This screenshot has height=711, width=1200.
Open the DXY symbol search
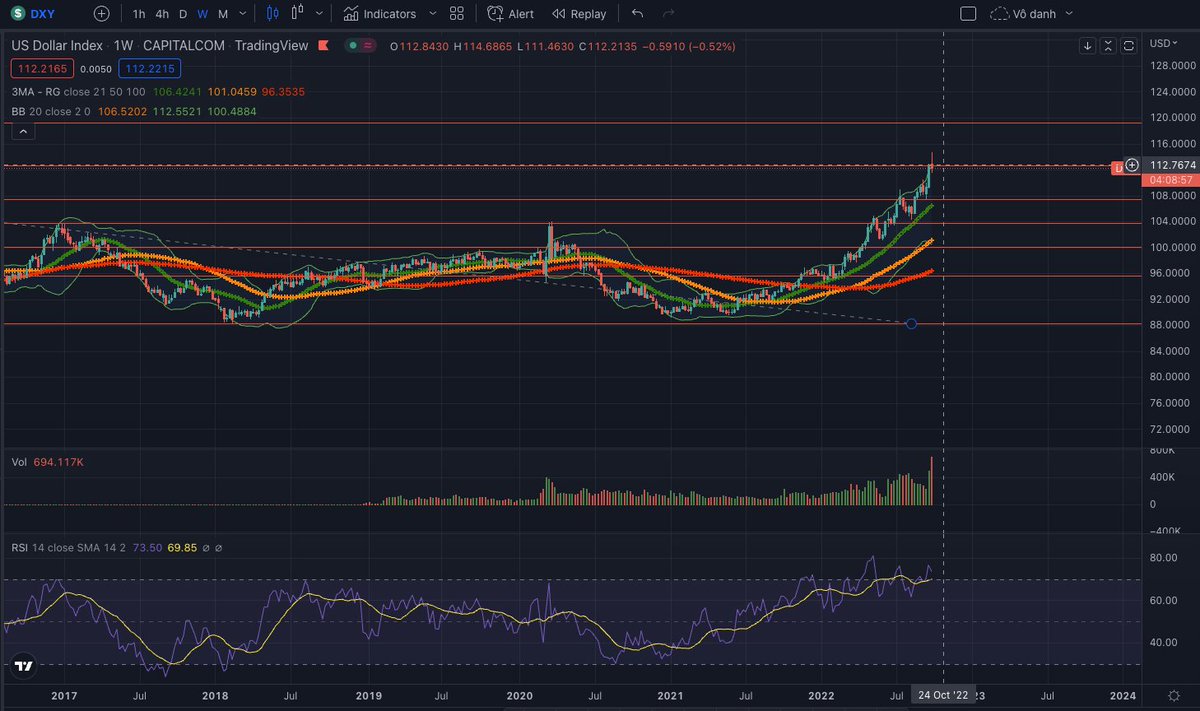point(35,14)
